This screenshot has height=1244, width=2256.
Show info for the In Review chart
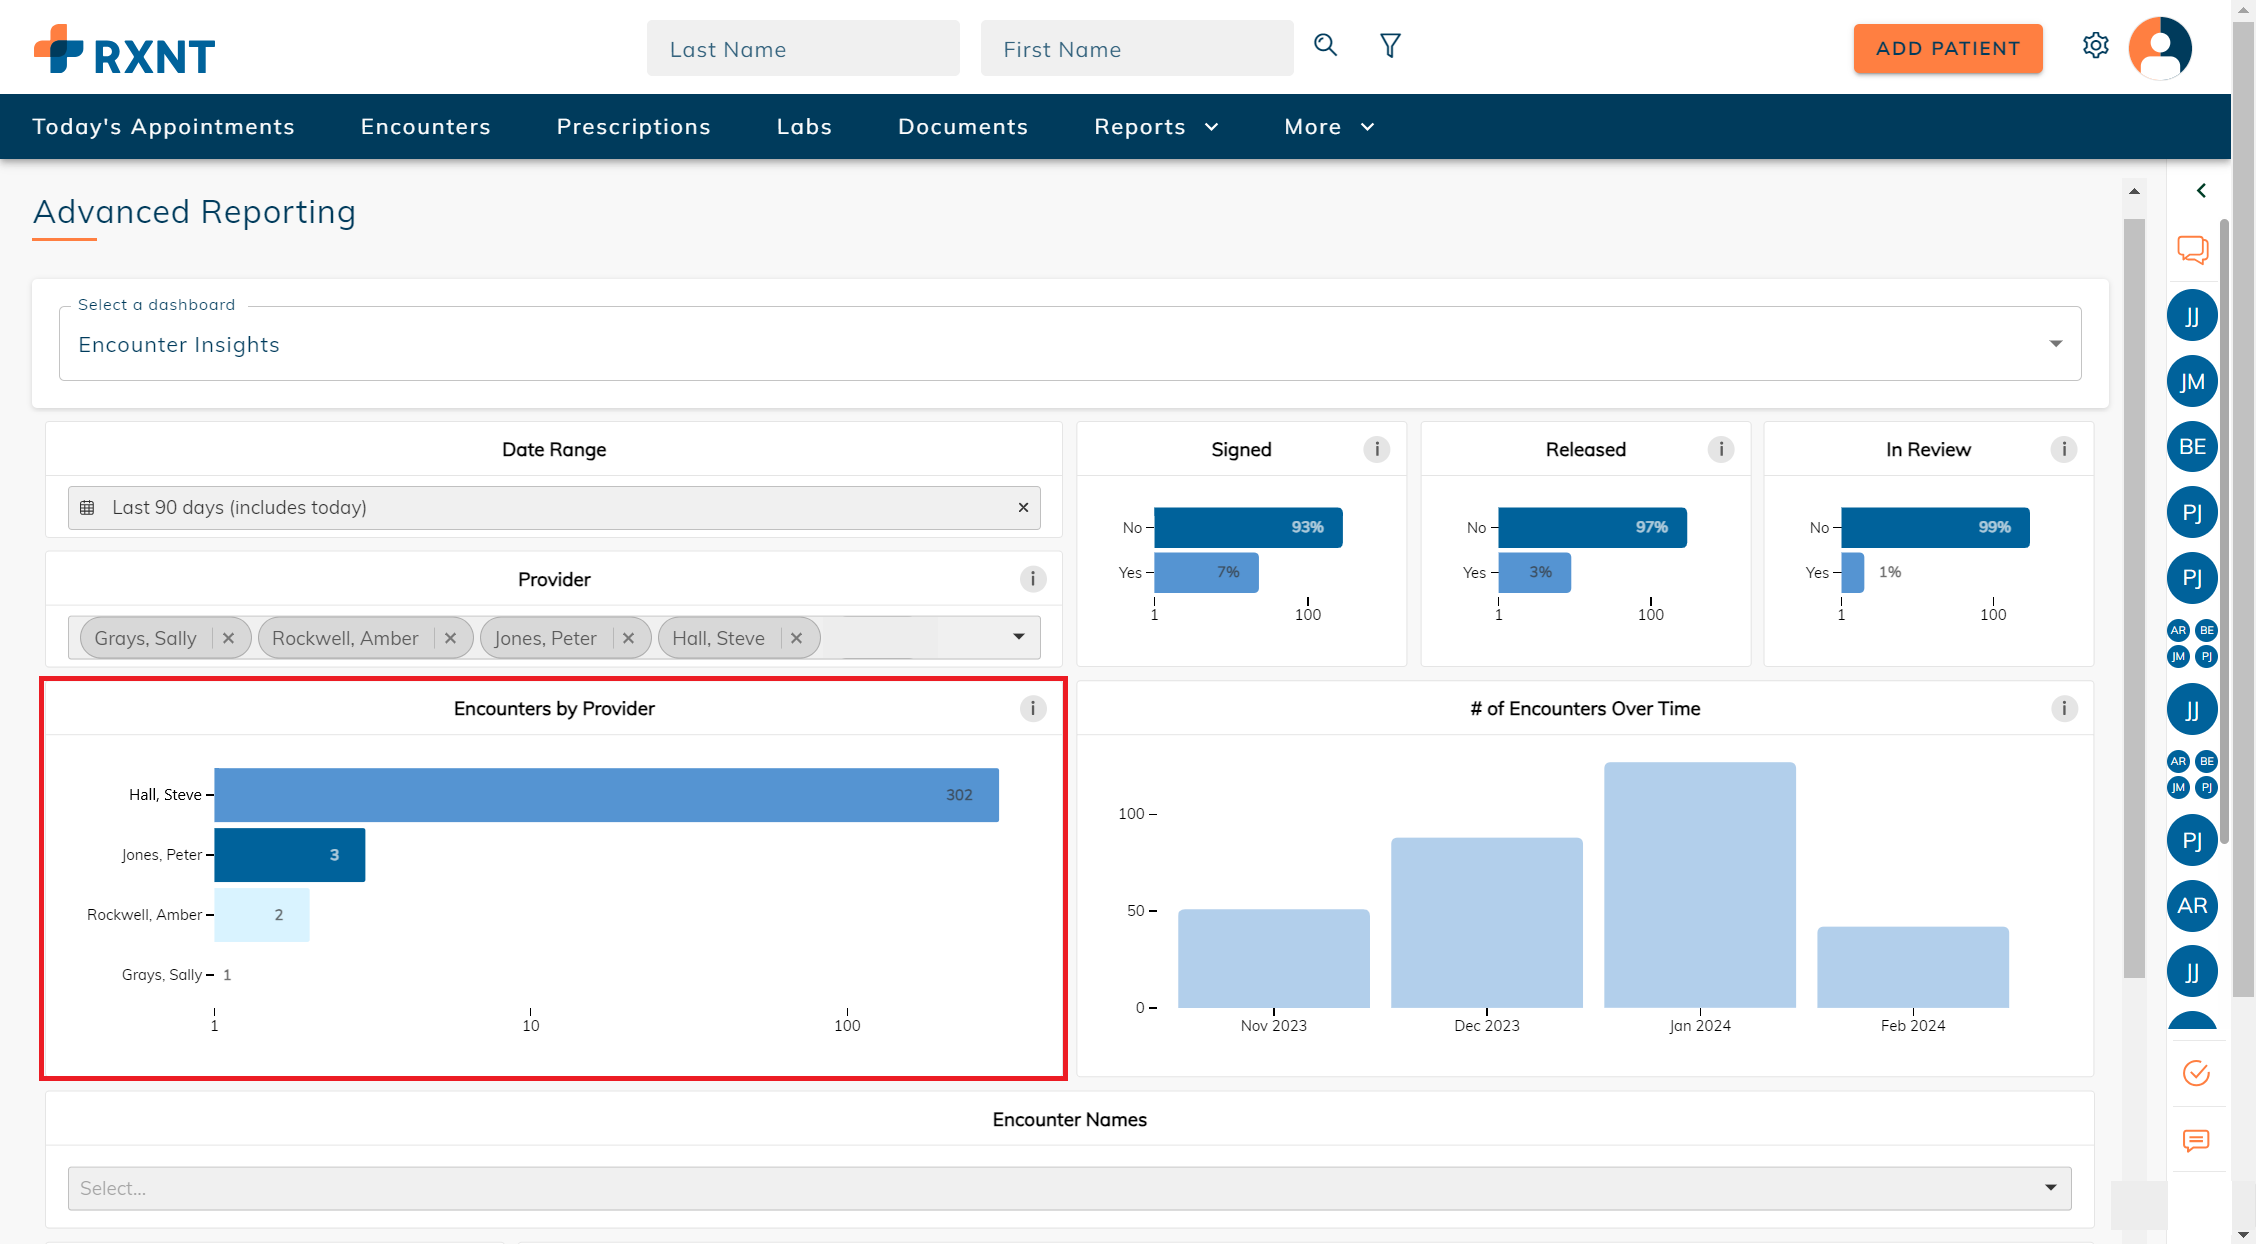pyautogui.click(x=2064, y=449)
